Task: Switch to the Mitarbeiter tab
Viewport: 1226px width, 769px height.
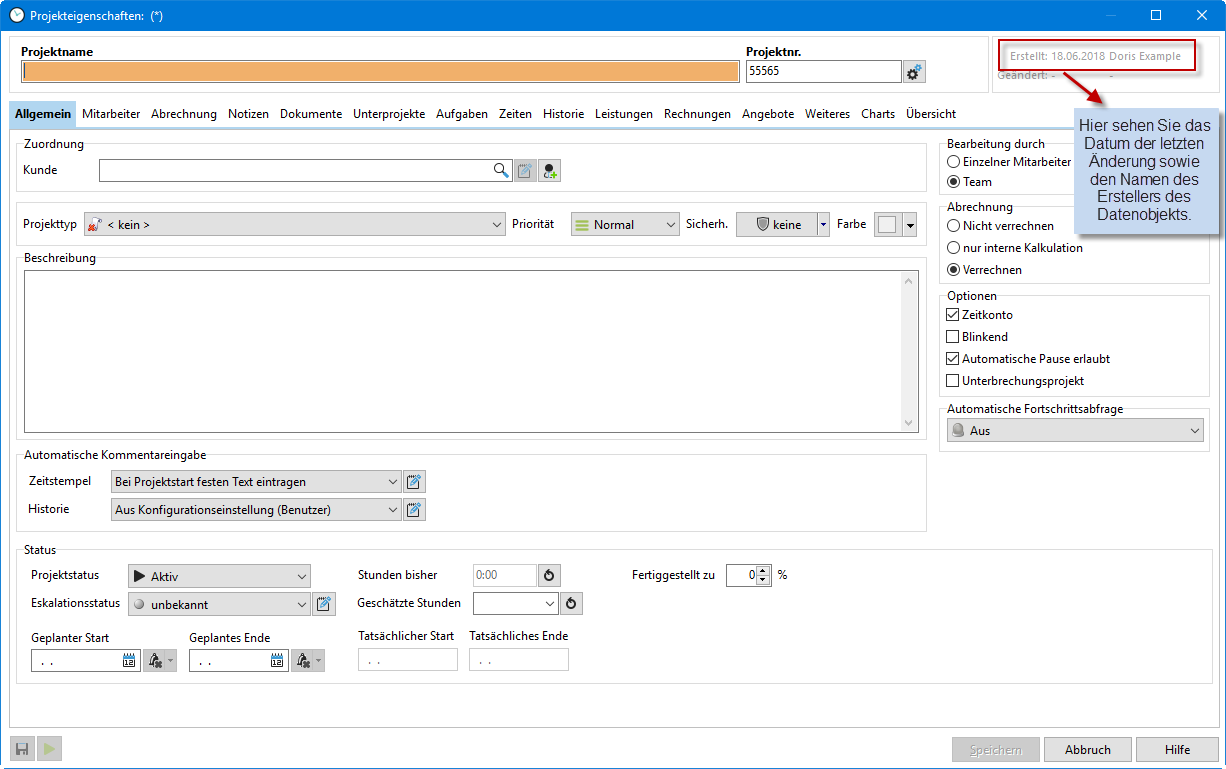Action: (111, 114)
